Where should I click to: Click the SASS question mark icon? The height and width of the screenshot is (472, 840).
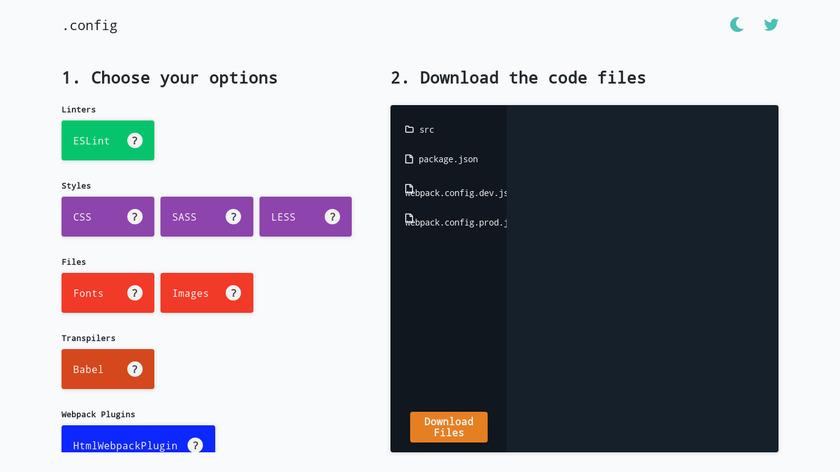[233, 217]
